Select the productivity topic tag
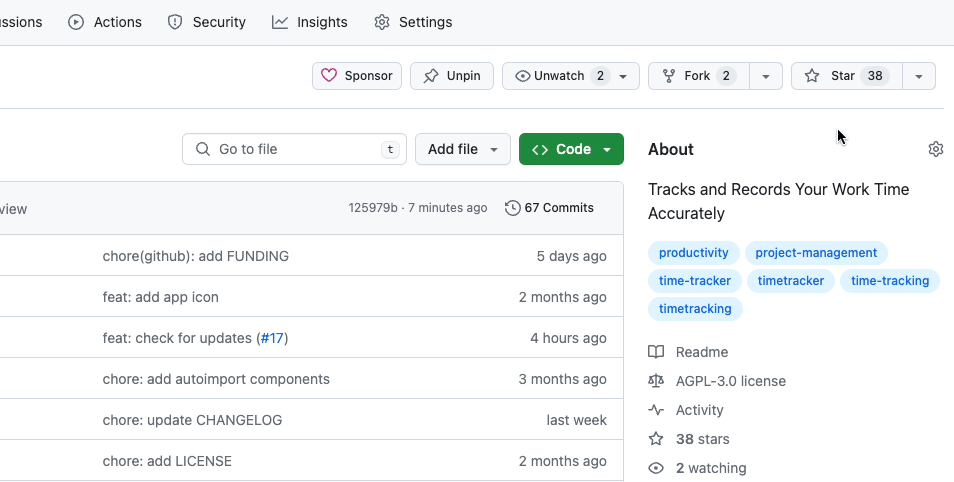Screen dimensions: 954x482 click(694, 253)
